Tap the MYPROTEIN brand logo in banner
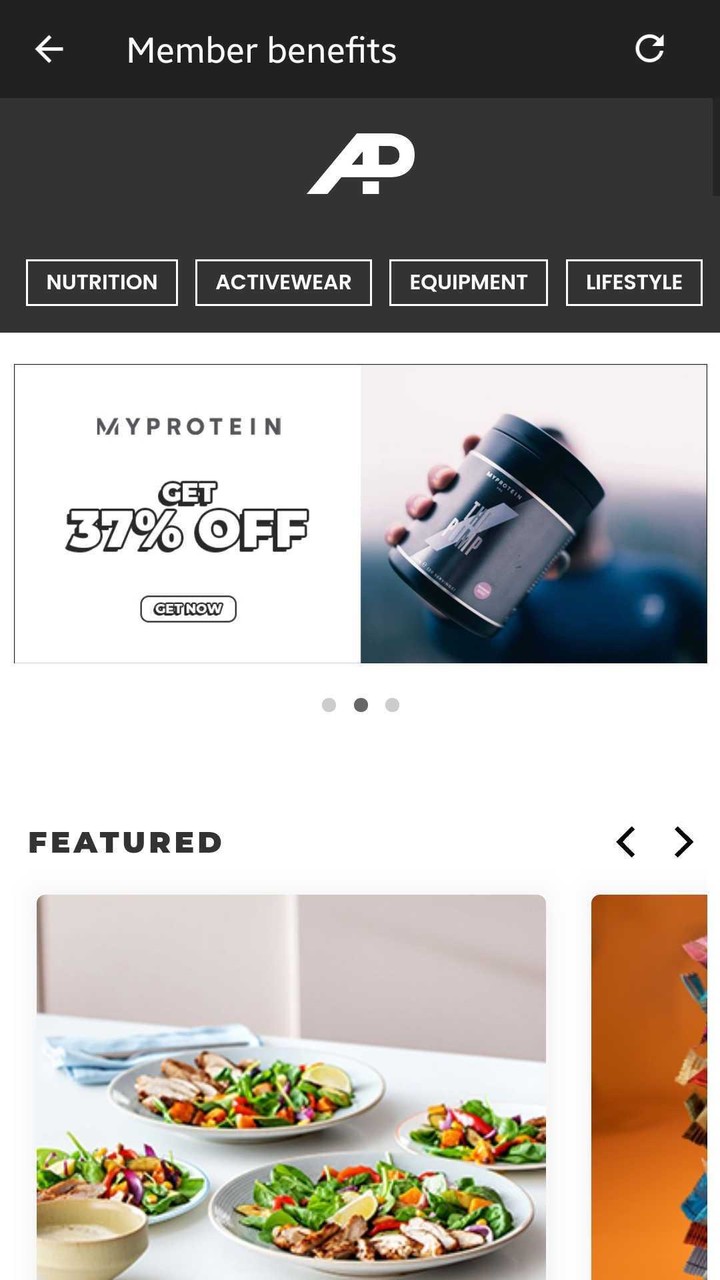Screen dimensions: 720x1280 [188, 426]
